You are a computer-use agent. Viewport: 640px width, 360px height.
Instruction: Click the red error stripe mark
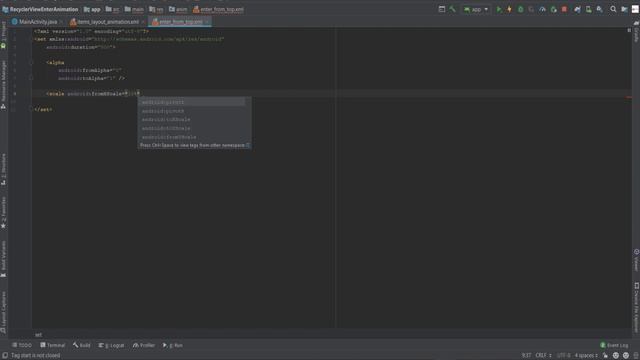pyautogui.click(x=629, y=97)
